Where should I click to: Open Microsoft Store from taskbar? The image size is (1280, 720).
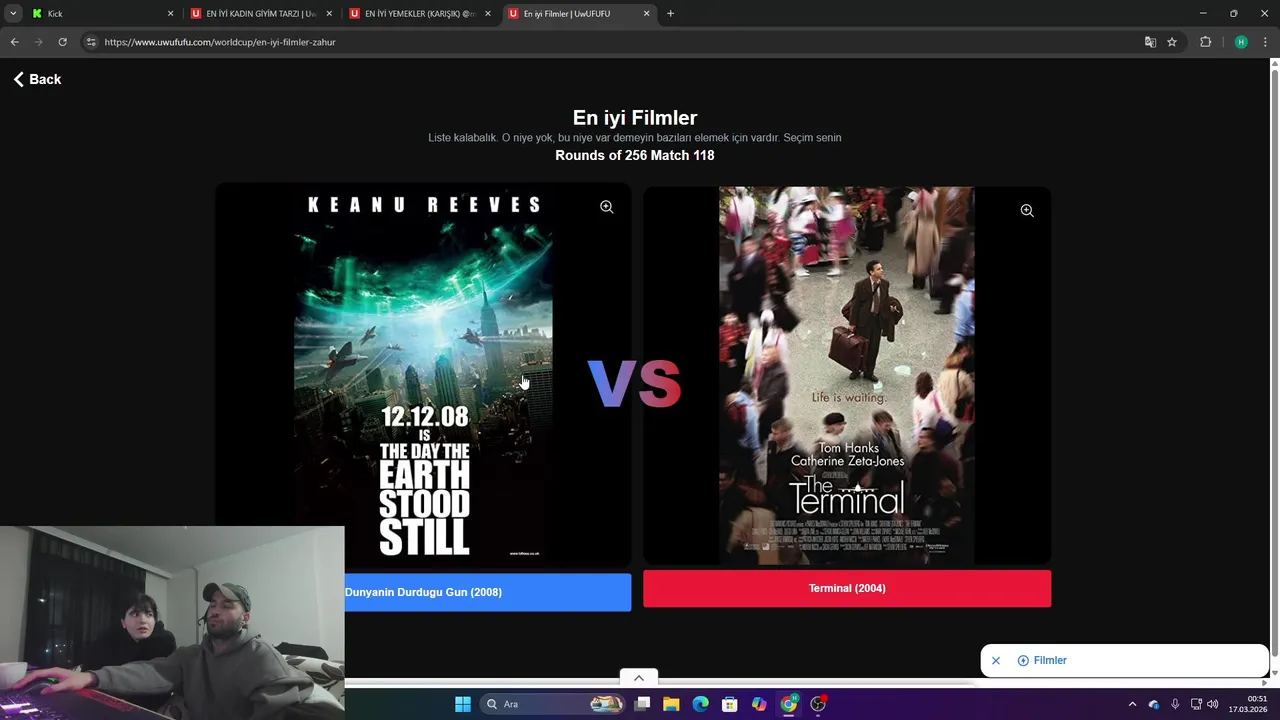730,704
